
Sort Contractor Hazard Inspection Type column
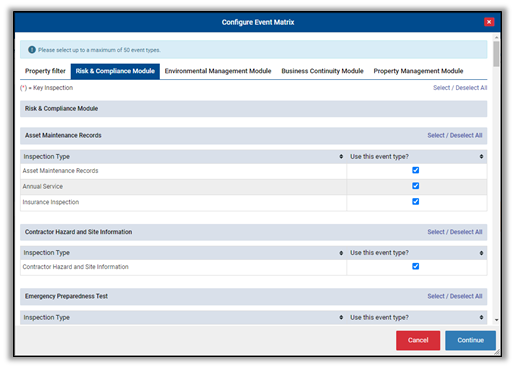pos(341,253)
